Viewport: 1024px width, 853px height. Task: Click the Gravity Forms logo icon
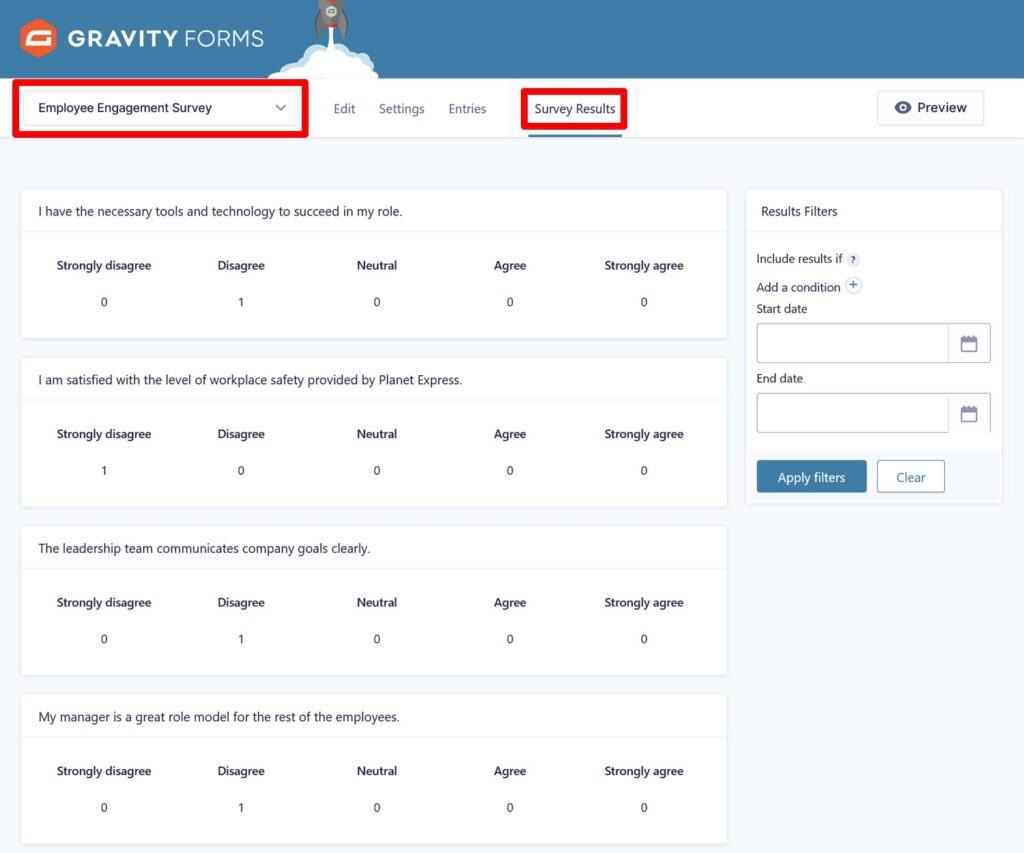pos(37,38)
